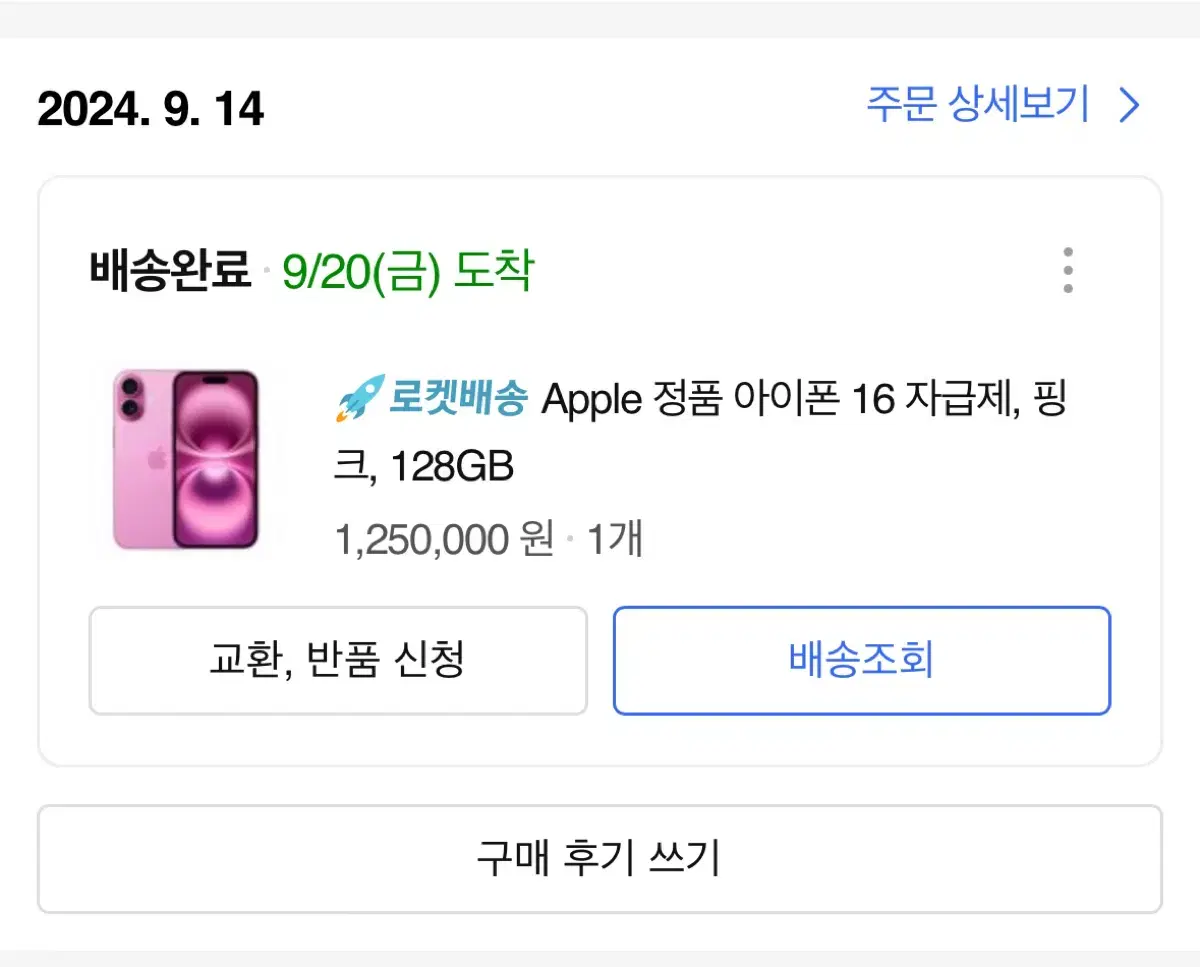Screen dimensions: 1200x967
Task: Write a review via 구매 후기 쓰기
Action: pos(600,859)
